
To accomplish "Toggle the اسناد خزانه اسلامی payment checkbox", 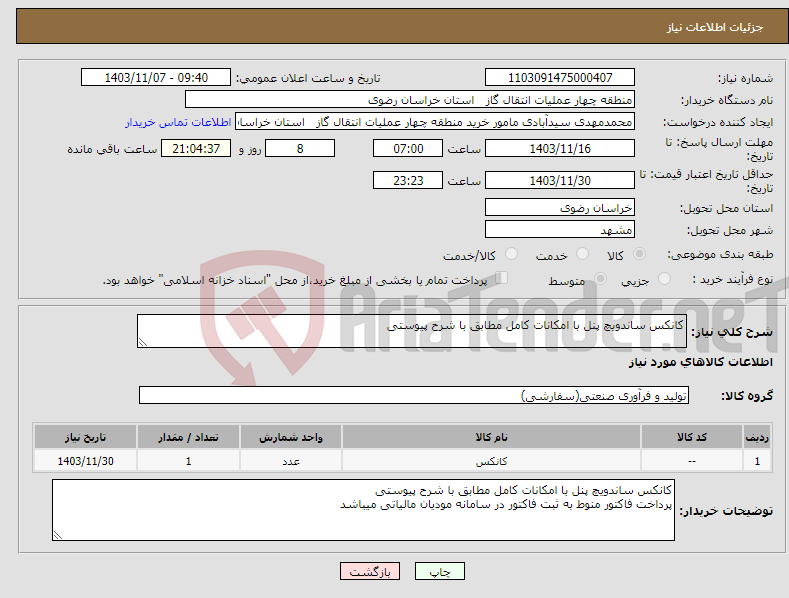I will [502, 277].
